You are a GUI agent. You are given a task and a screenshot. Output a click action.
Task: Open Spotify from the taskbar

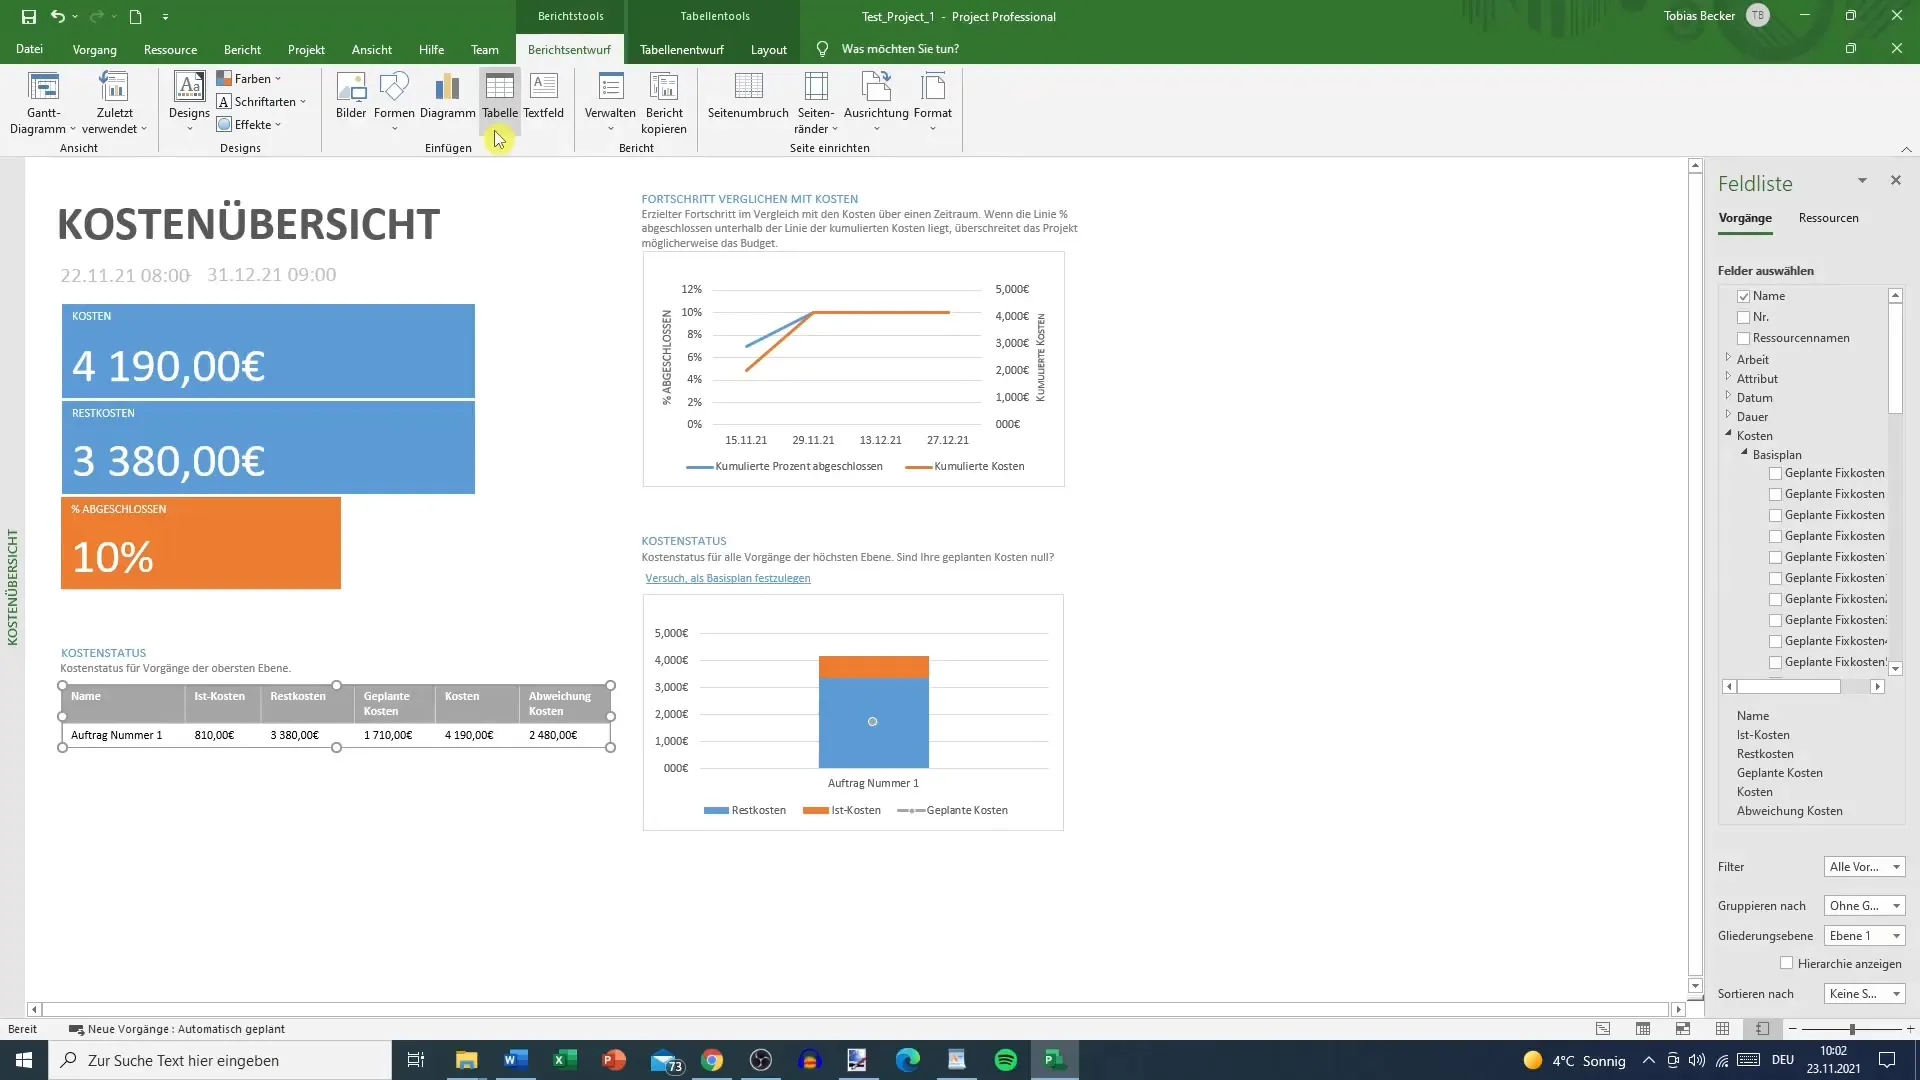click(1006, 1060)
